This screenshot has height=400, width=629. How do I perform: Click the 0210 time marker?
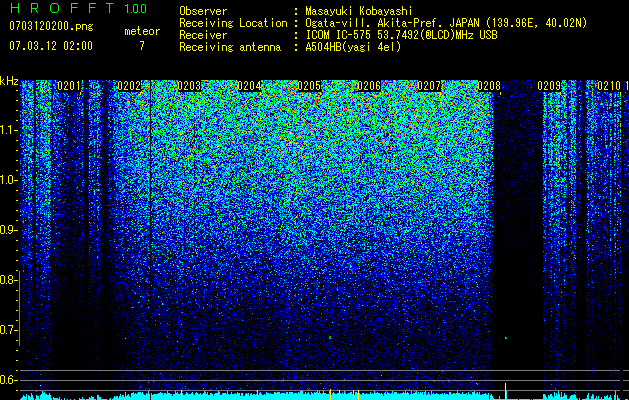tap(609, 86)
